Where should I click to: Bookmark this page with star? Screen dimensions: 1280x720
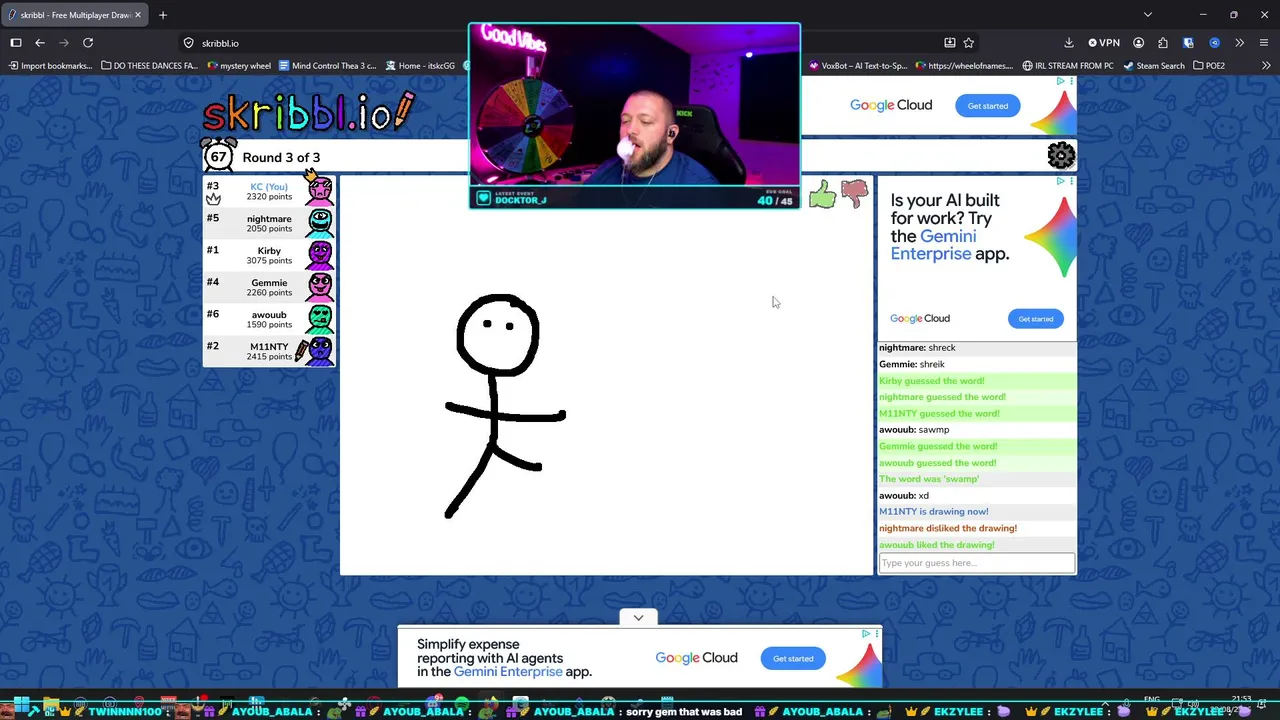coord(968,43)
